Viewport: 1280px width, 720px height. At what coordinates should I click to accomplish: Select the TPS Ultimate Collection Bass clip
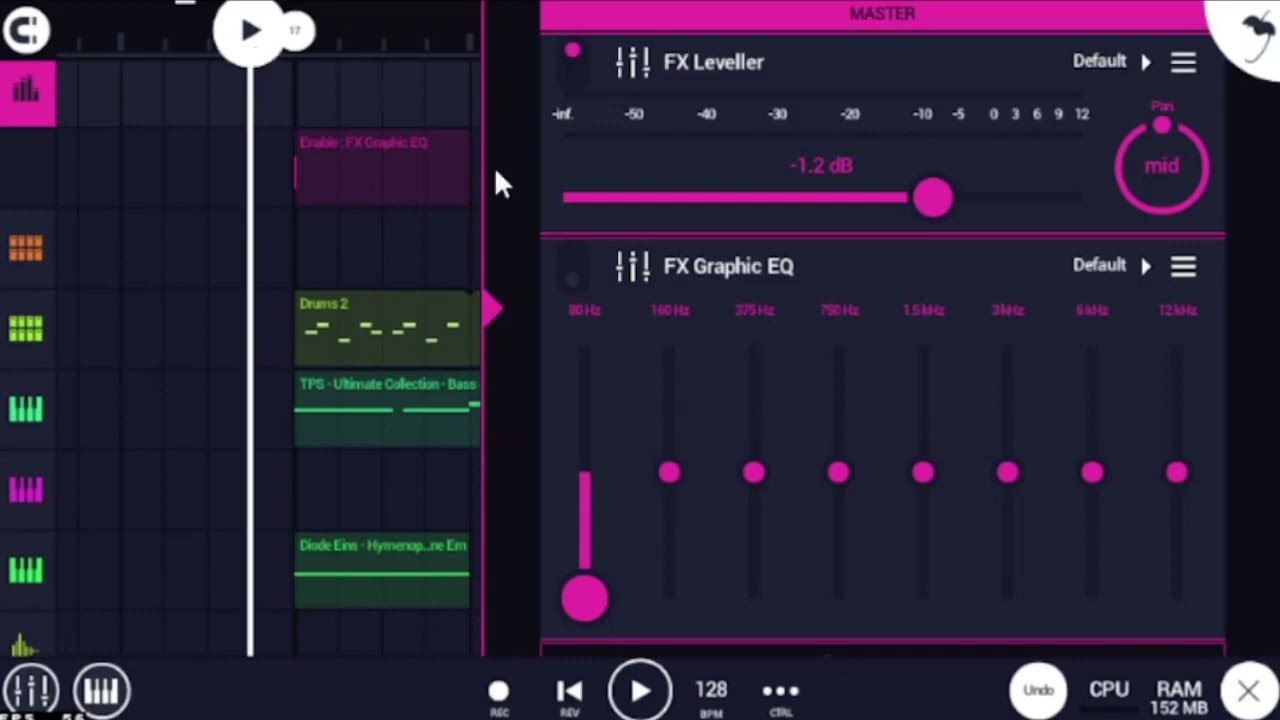pyautogui.click(x=387, y=409)
